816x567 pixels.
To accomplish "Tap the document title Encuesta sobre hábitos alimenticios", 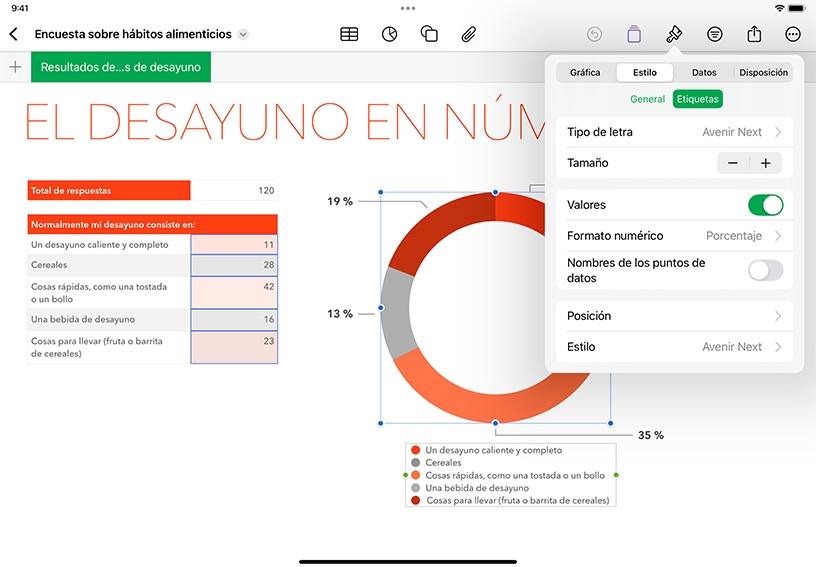I will tap(133, 34).
